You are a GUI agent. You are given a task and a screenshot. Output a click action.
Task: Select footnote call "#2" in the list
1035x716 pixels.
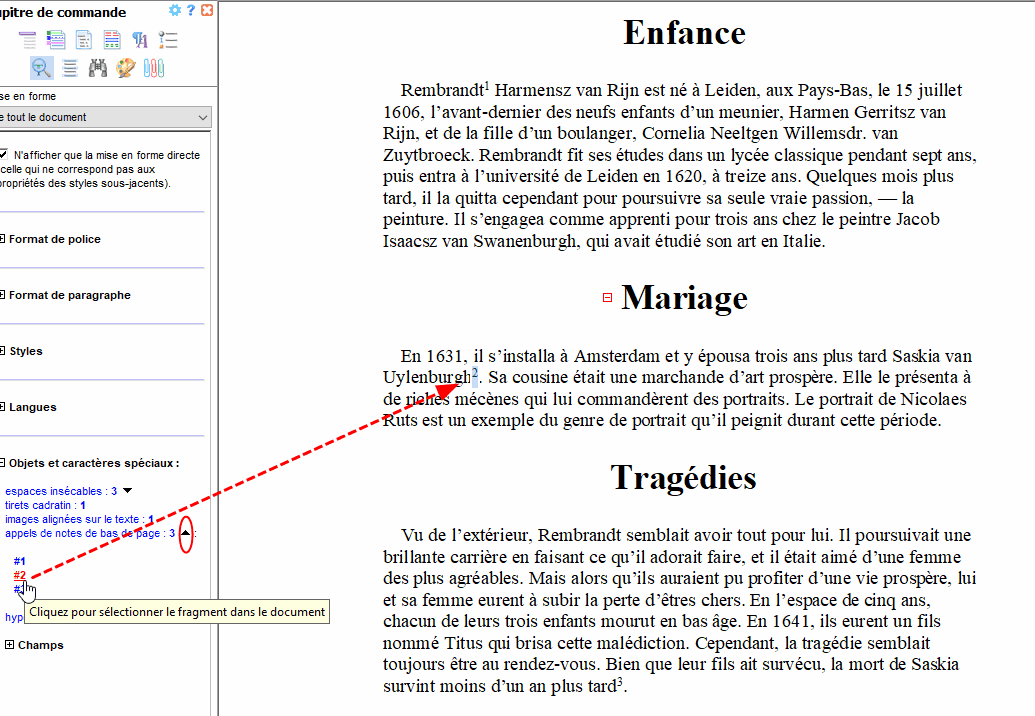pos(19,575)
